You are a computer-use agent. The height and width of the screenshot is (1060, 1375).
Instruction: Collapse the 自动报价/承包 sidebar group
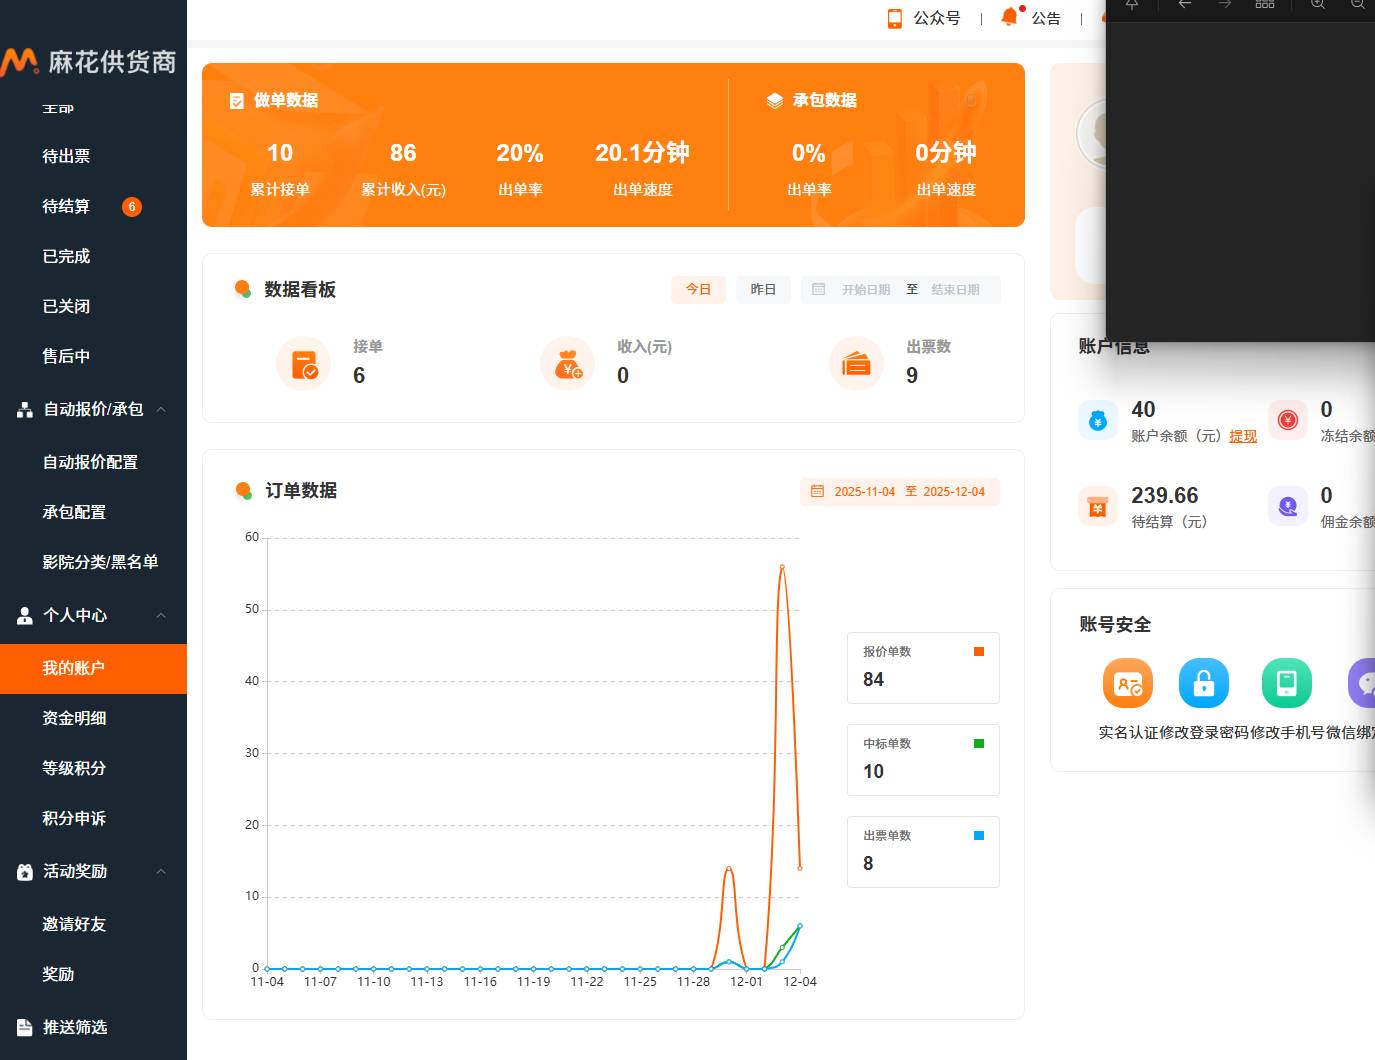pyautogui.click(x=161, y=410)
